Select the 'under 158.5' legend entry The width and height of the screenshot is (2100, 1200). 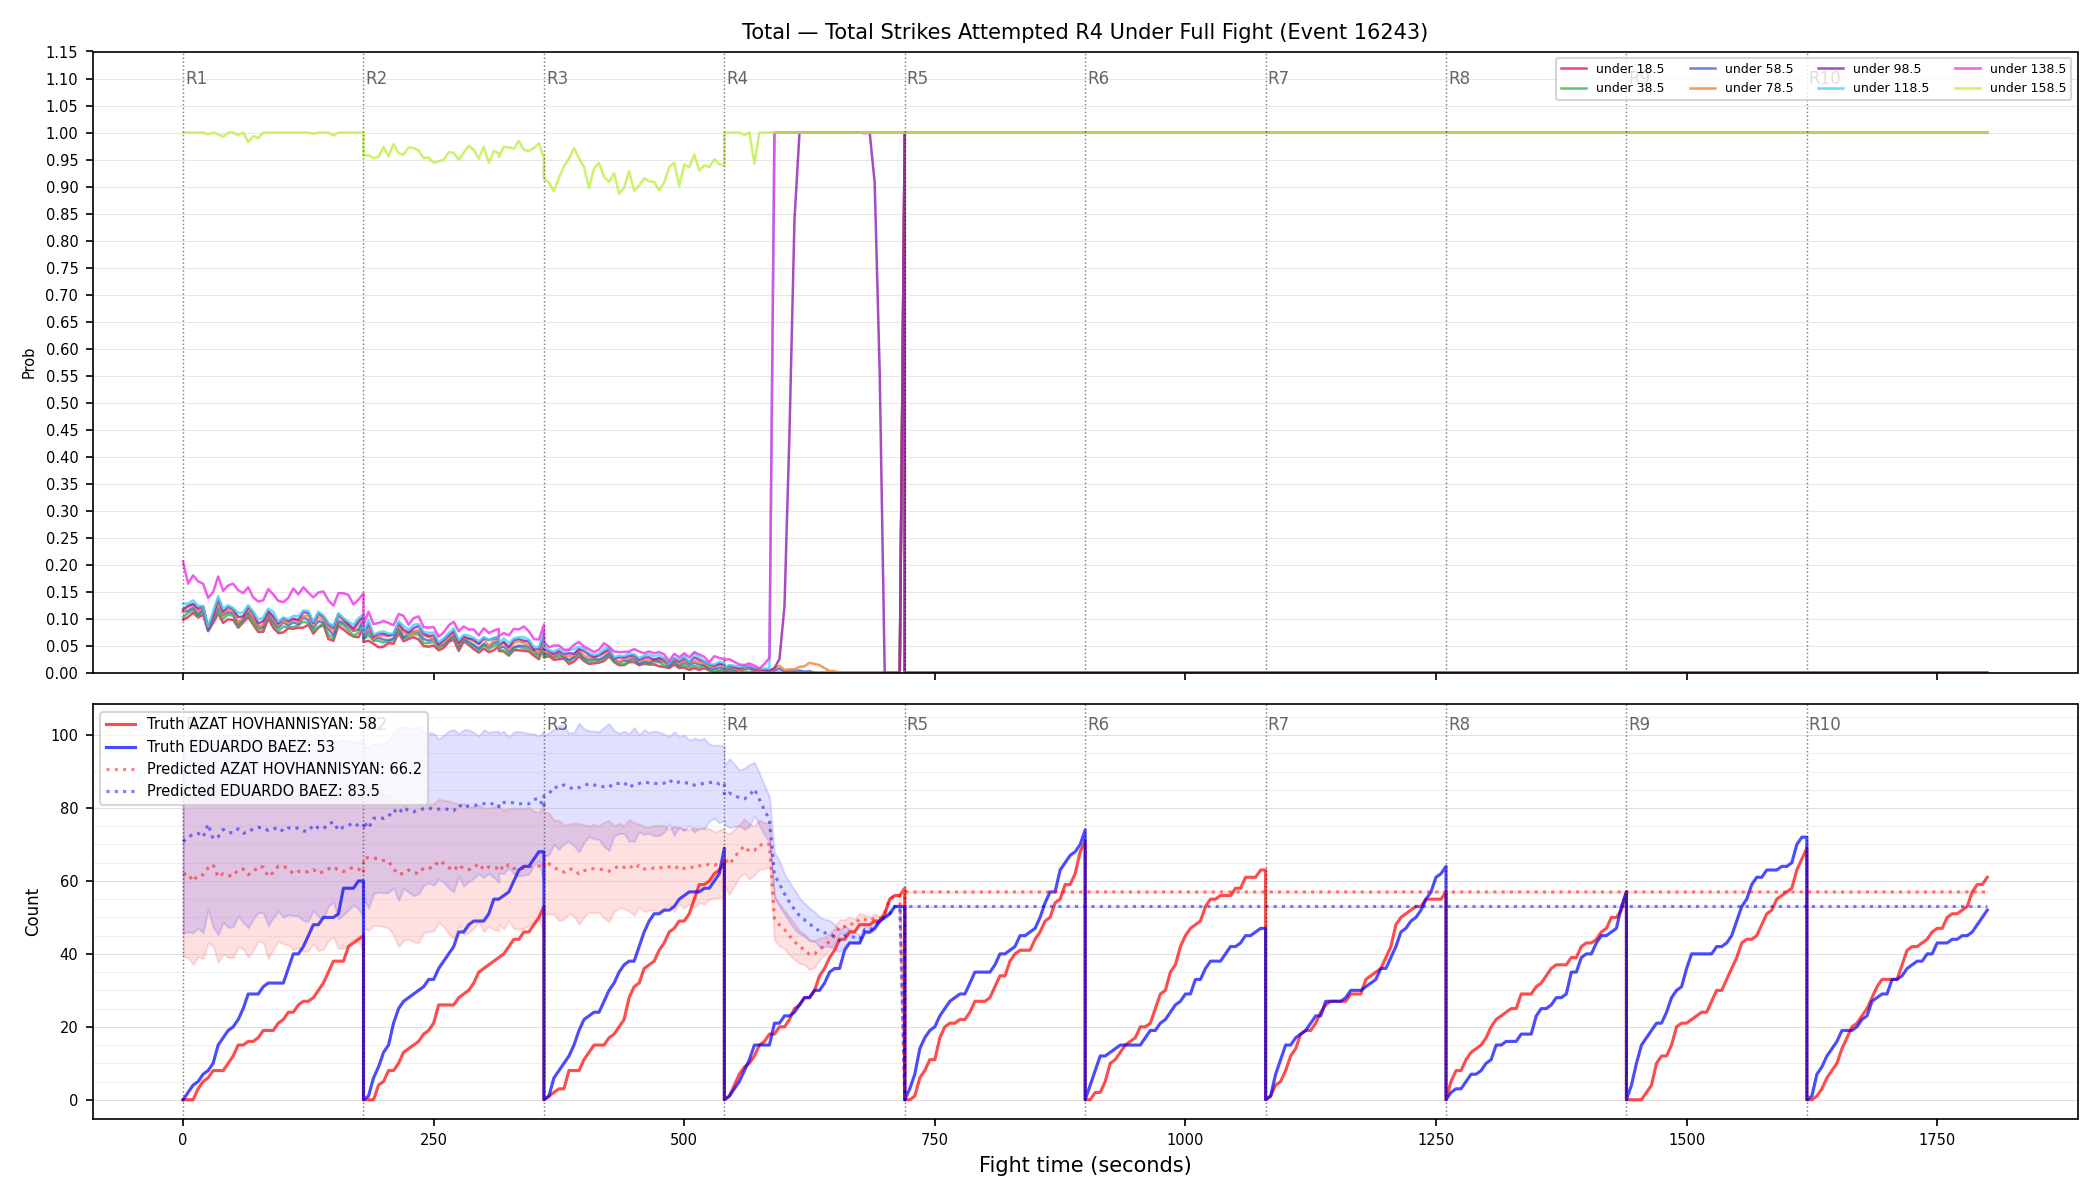[2010, 88]
